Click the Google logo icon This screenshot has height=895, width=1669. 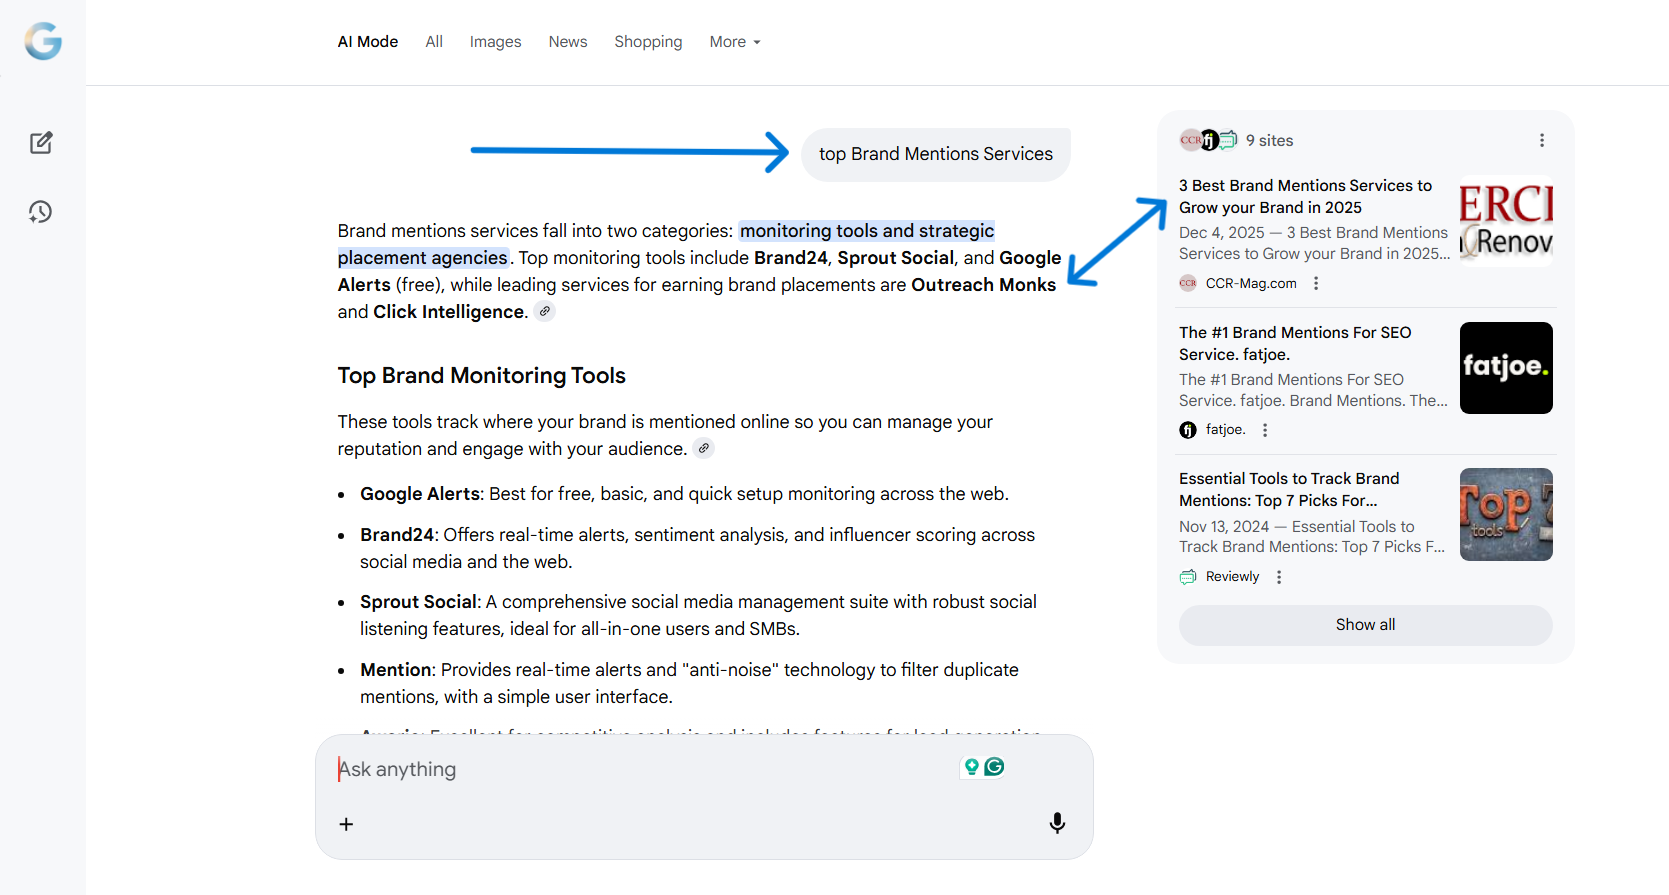pyautogui.click(x=43, y=41)
